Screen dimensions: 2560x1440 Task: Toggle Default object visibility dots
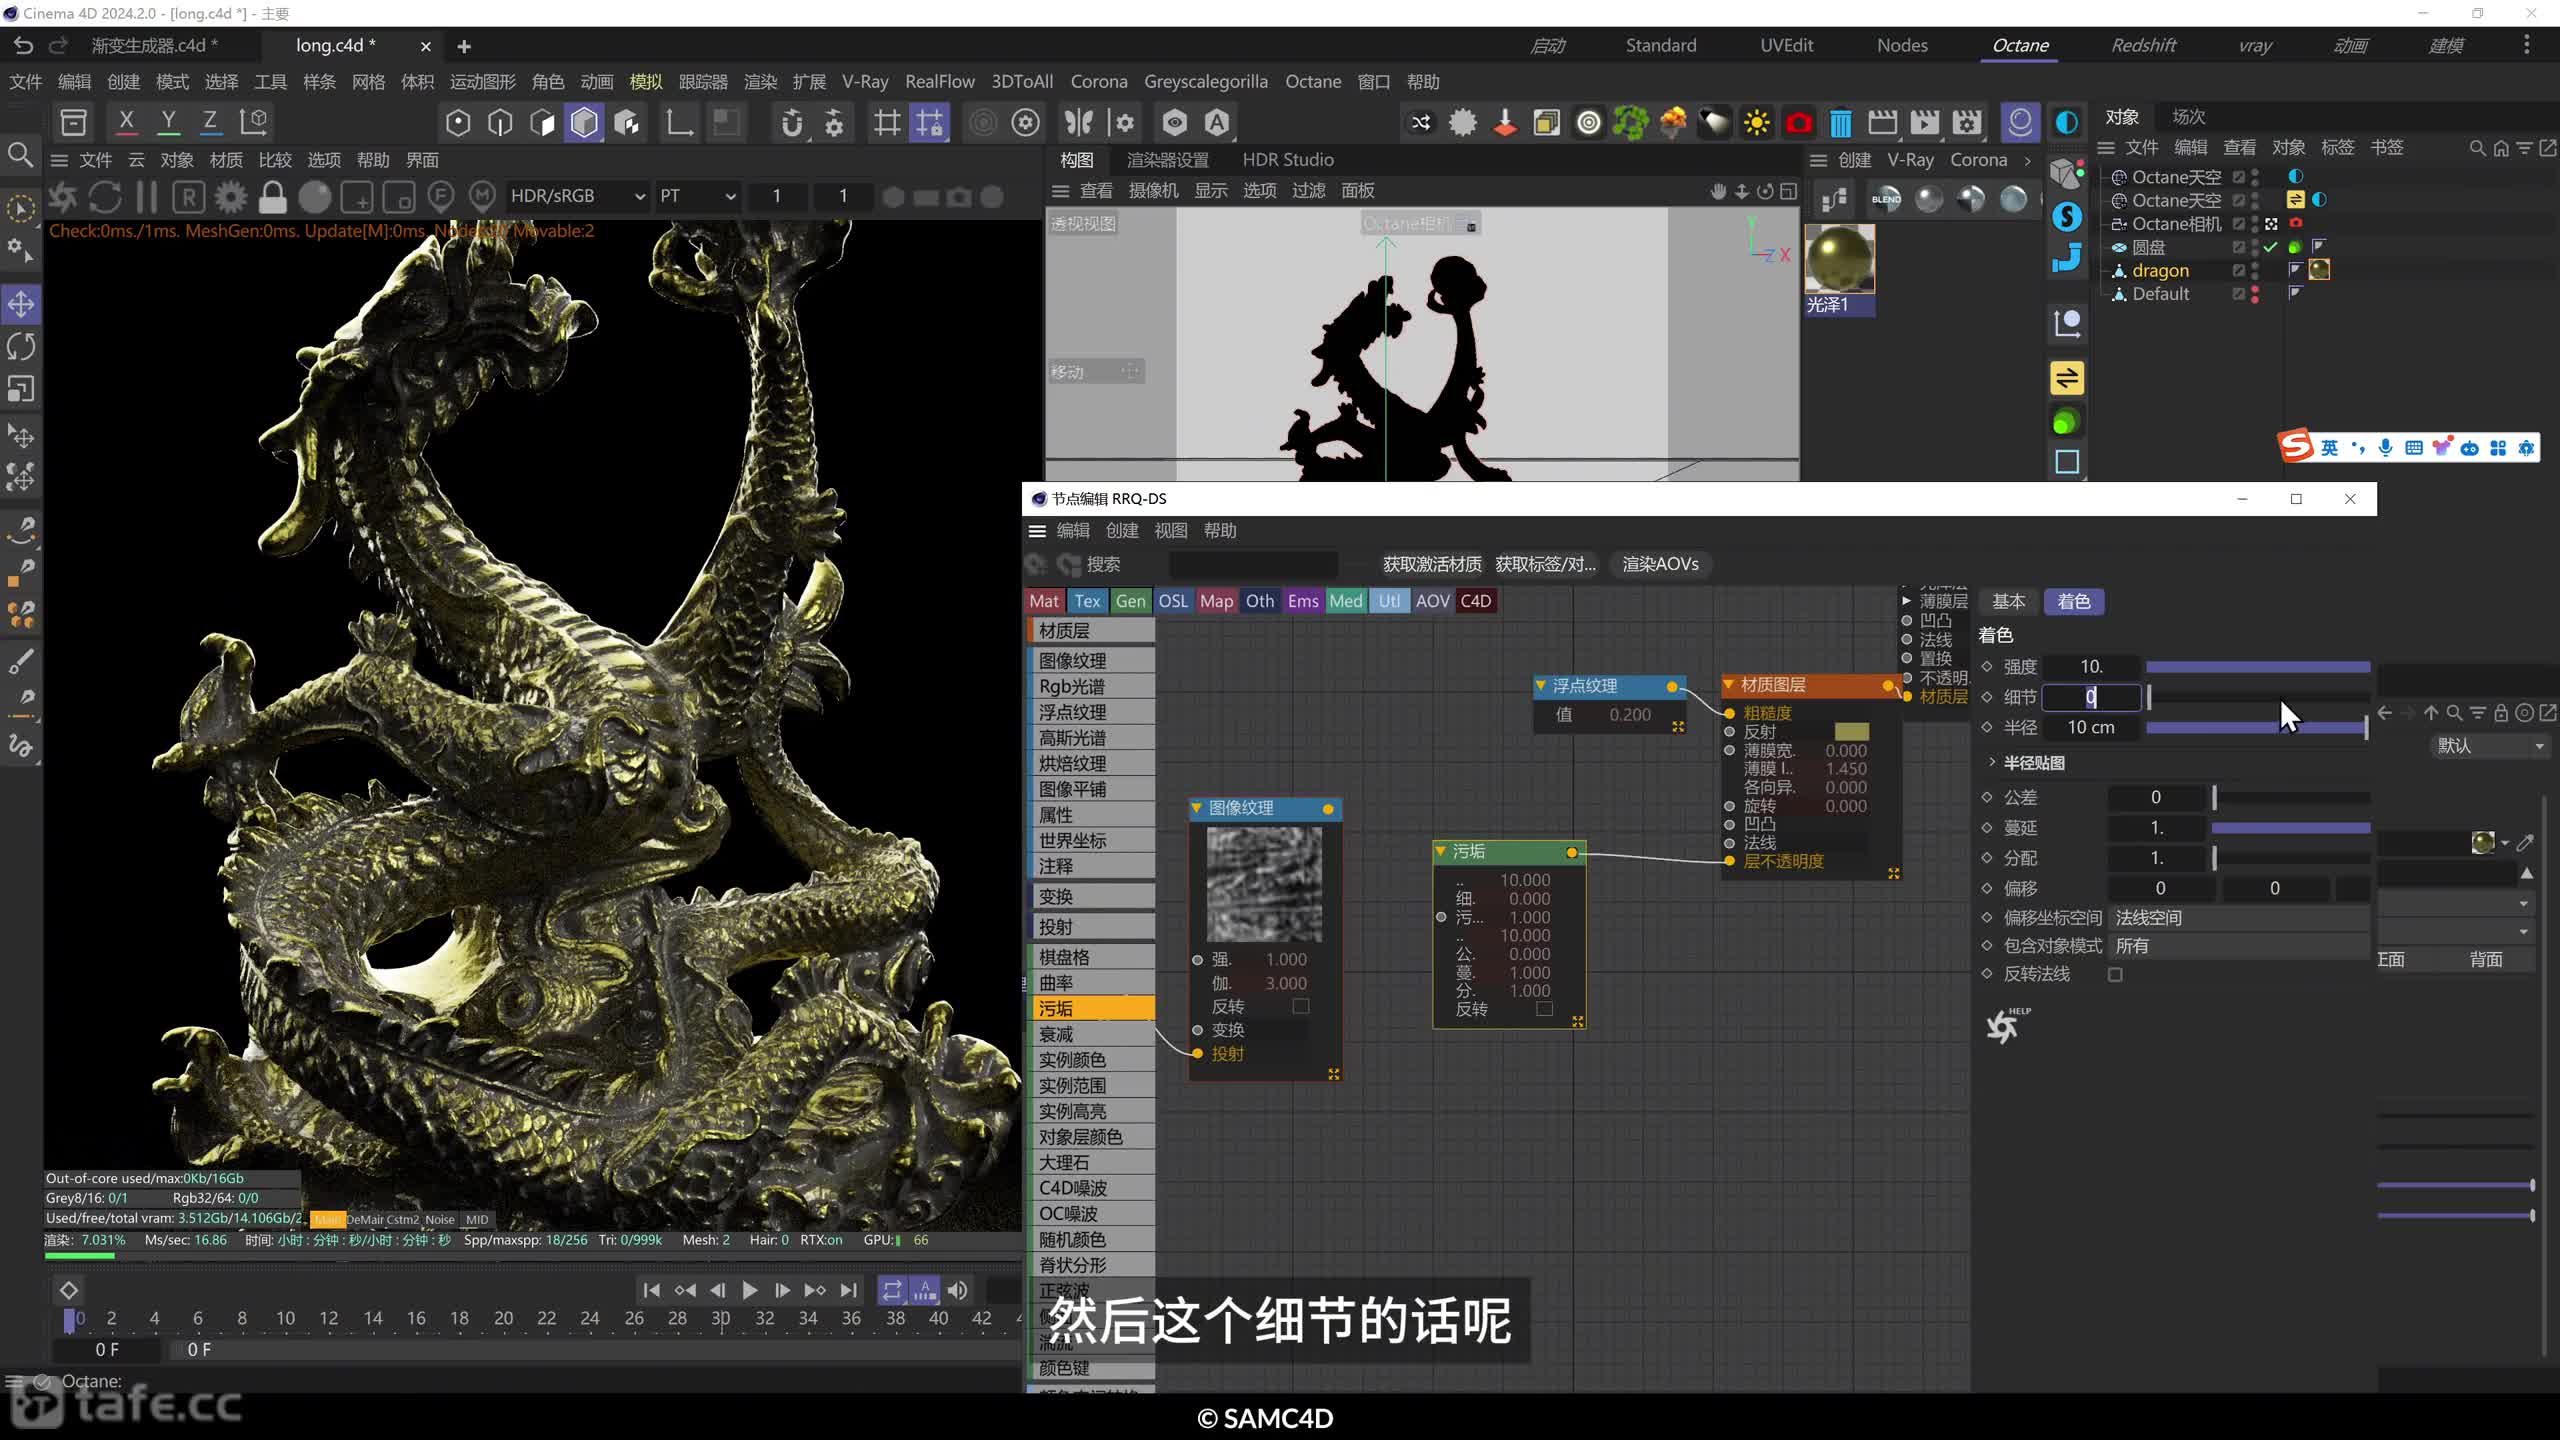(x=2254, y=294)
